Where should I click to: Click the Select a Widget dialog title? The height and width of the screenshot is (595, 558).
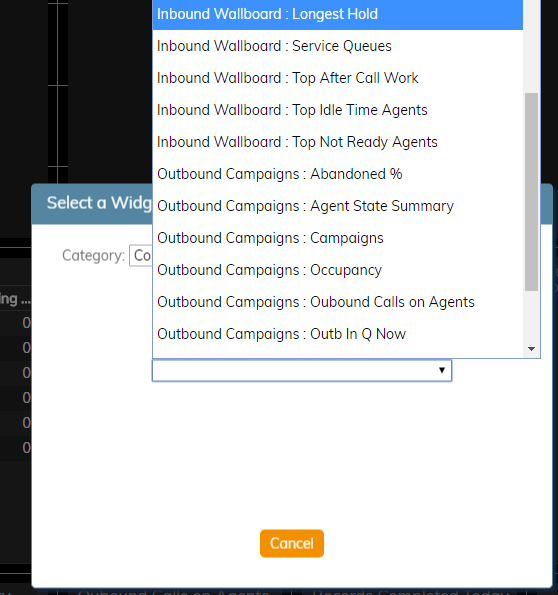click(99, 203)
